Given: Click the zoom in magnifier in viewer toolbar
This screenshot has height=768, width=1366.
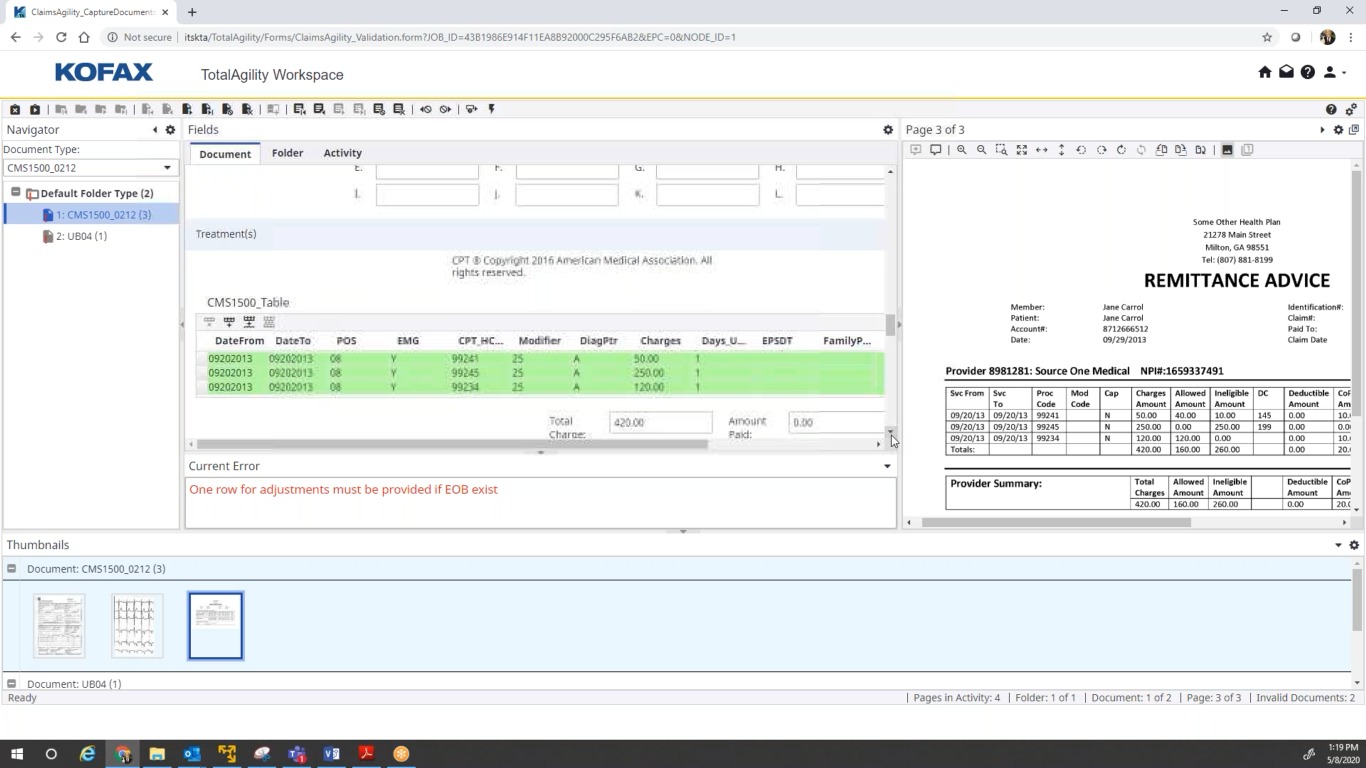Looking at the screenshot, I should coord(961,150).
